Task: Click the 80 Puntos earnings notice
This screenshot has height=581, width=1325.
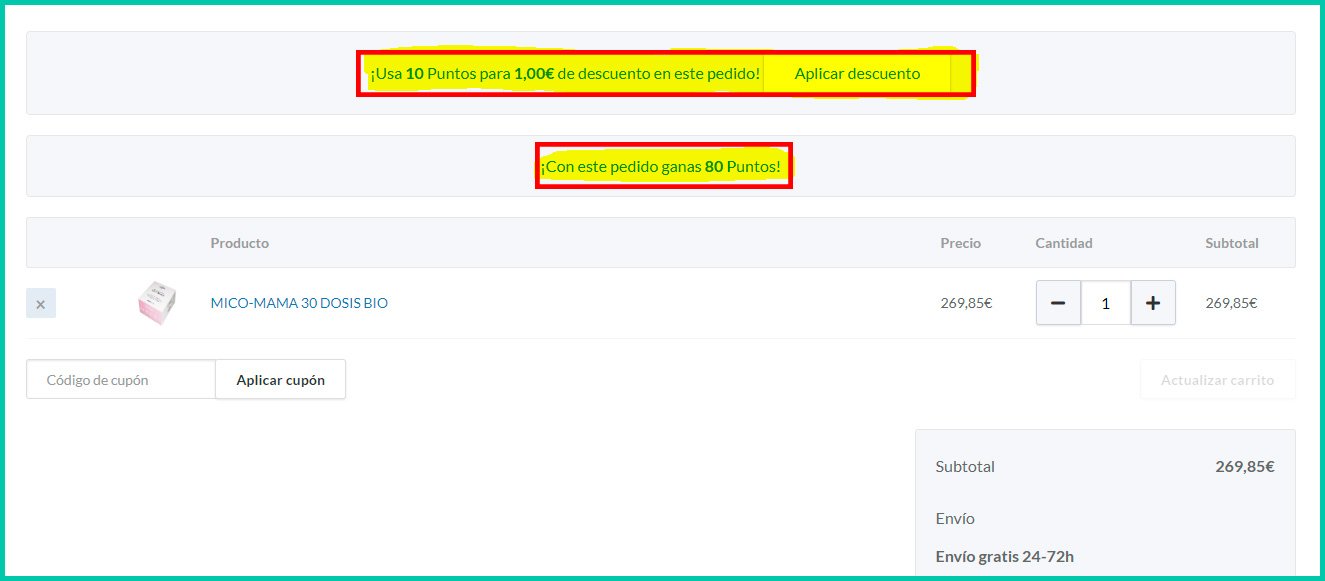Action: point(661,167)
